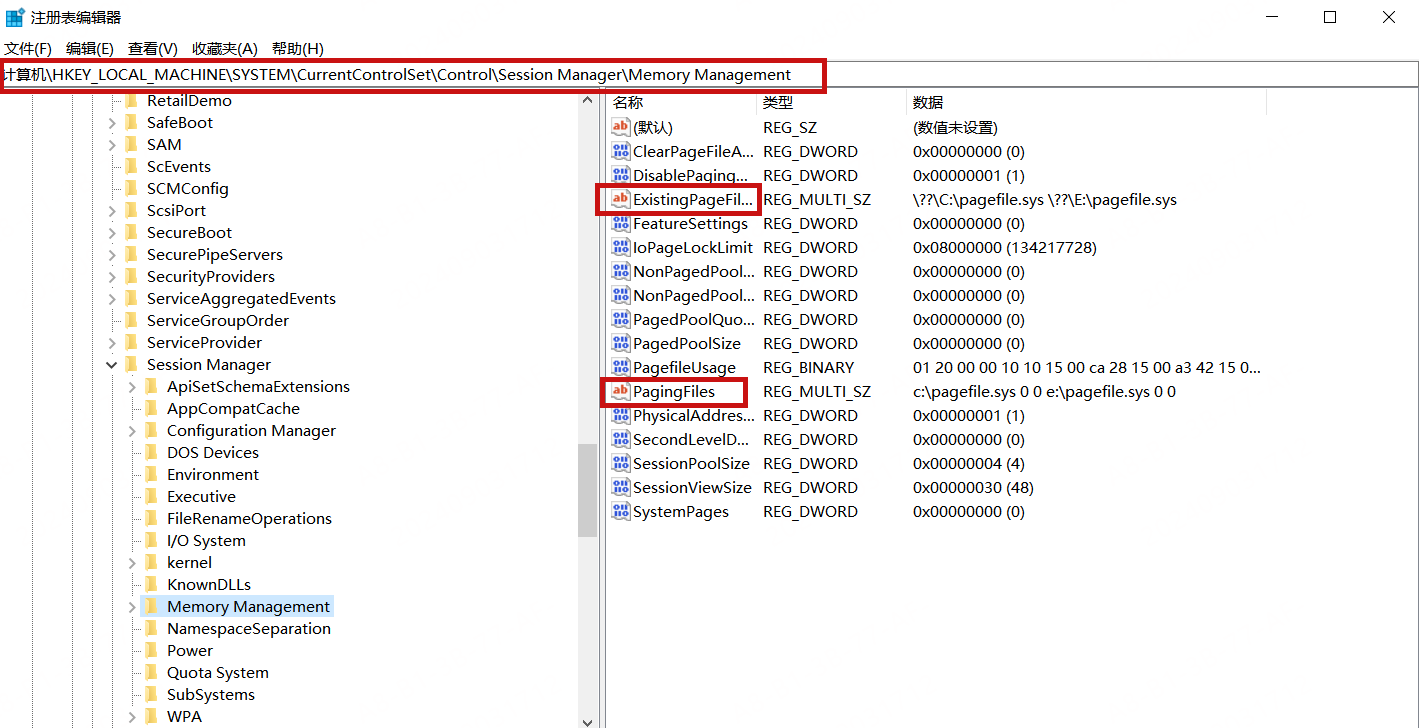
Task: Click the ExistingPageFiles value icon
Action: tap(620, 200)
